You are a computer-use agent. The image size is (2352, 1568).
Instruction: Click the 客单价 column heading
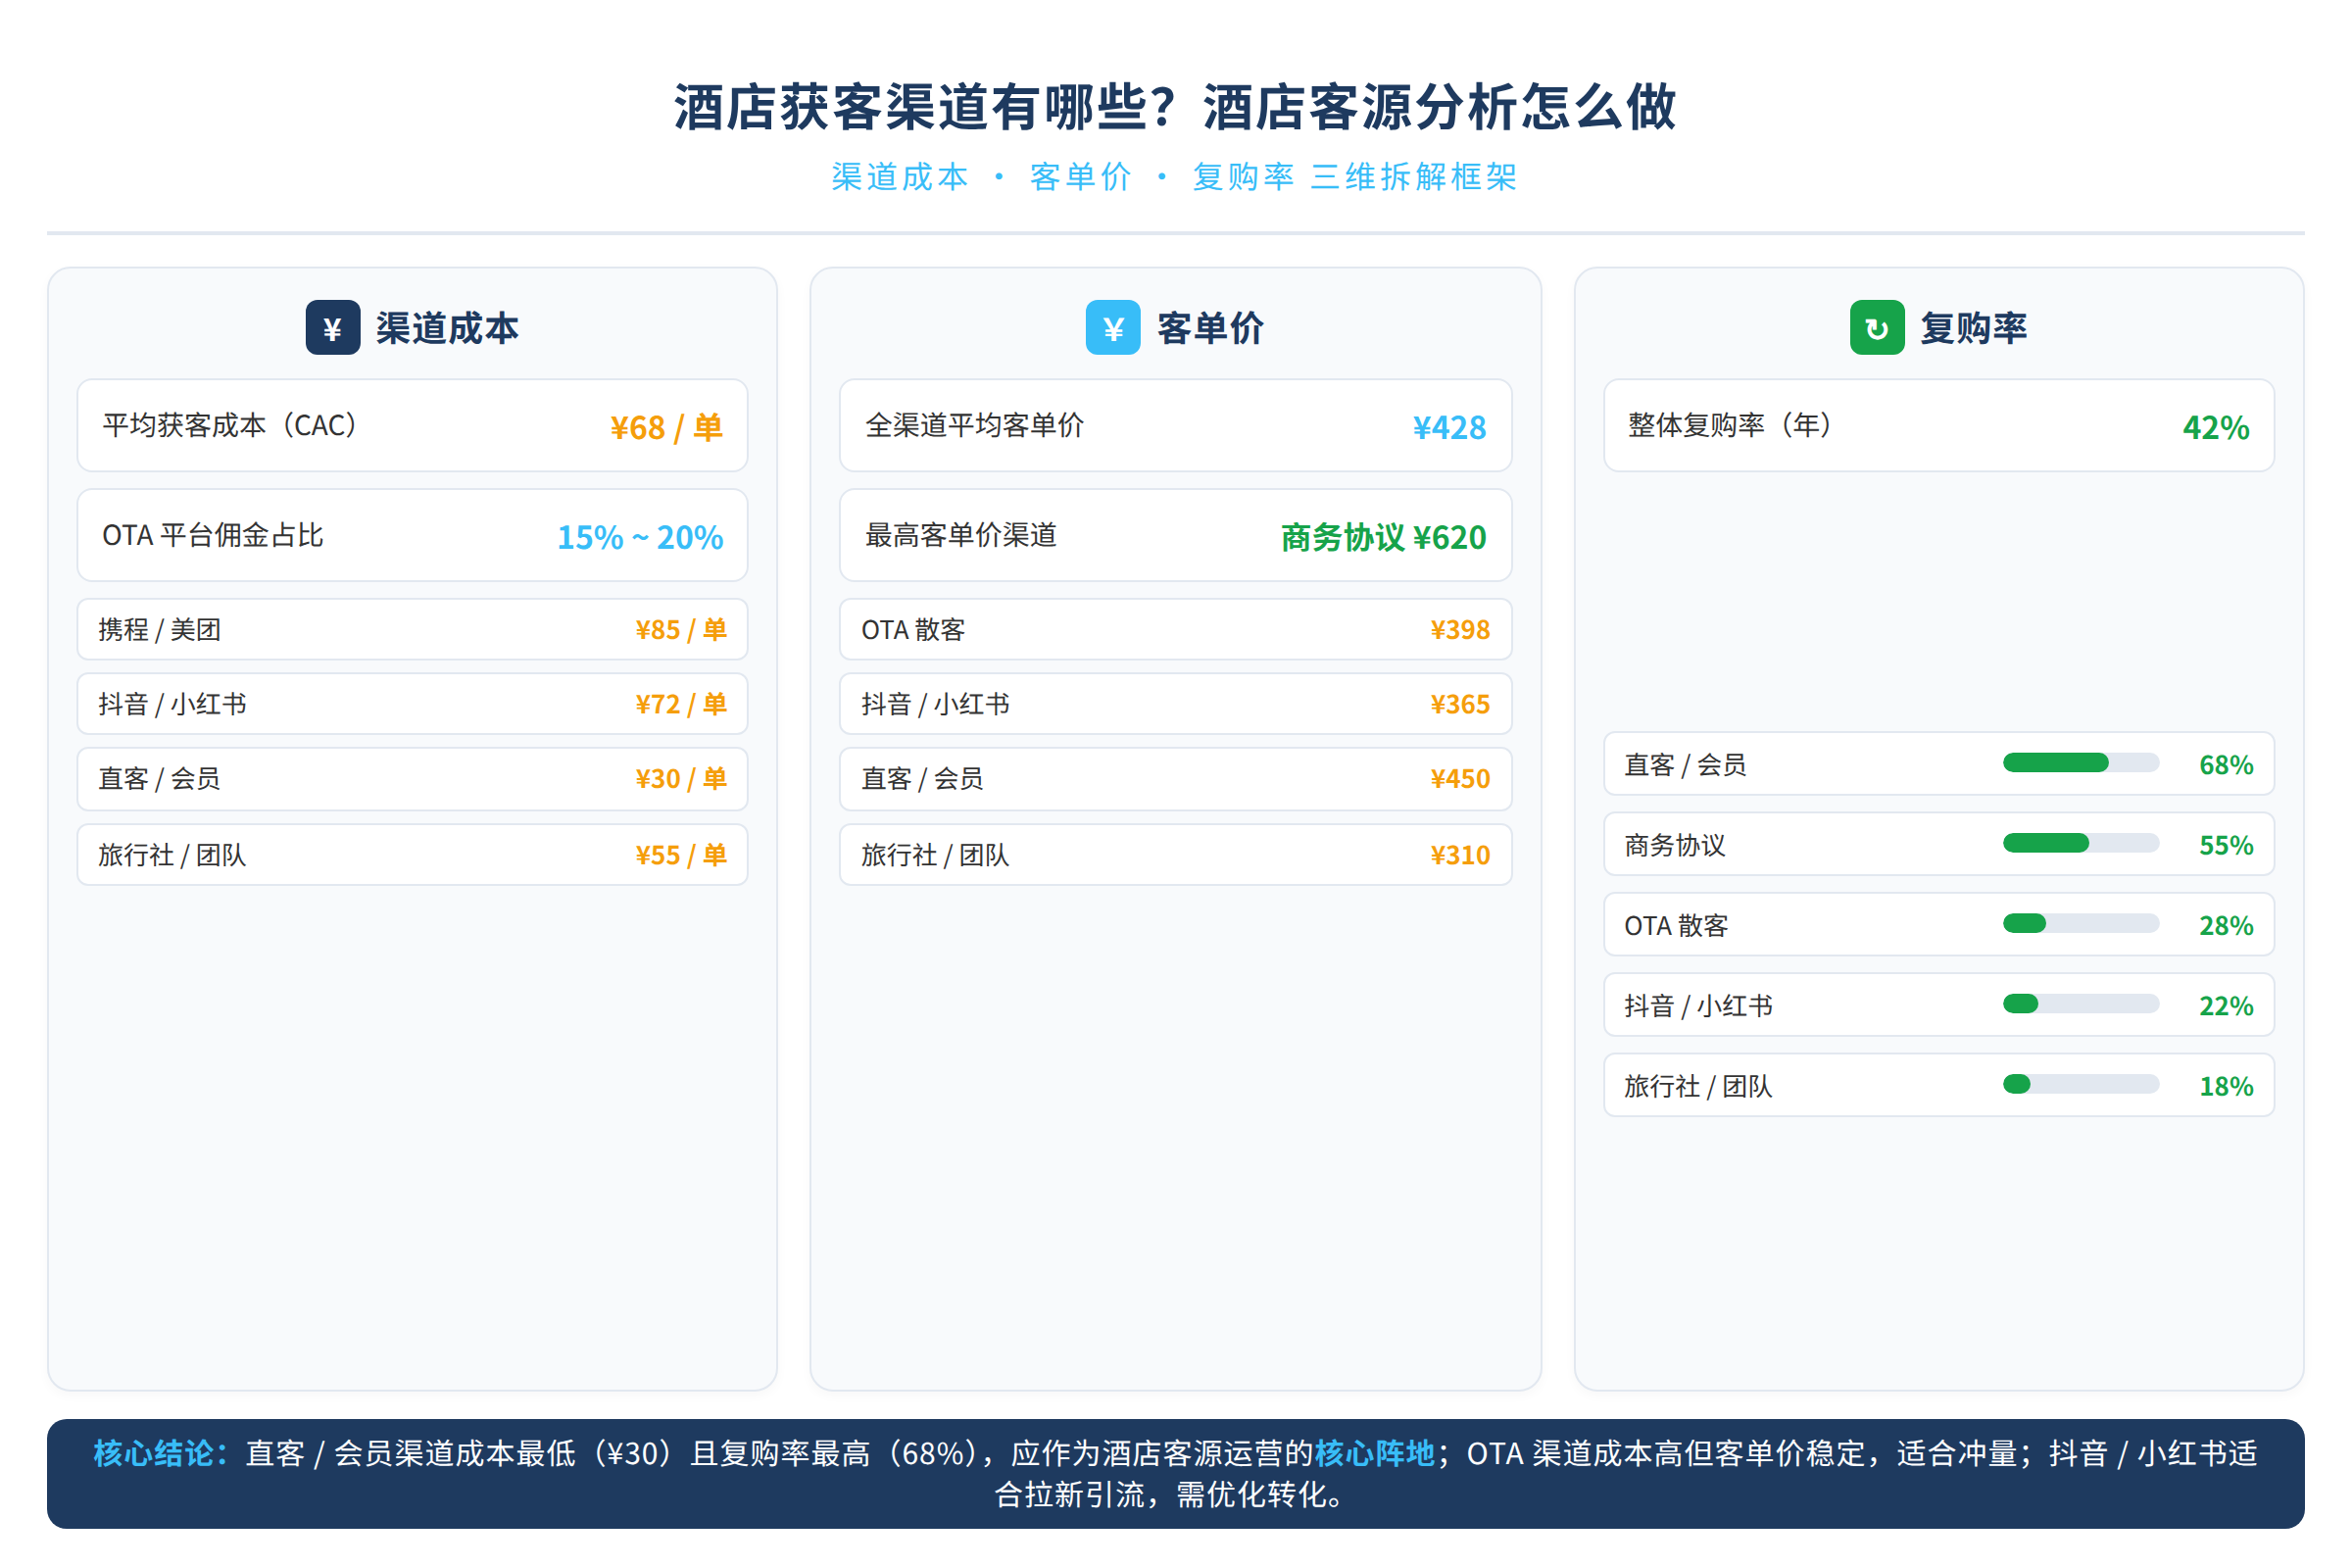point(1211,328)
